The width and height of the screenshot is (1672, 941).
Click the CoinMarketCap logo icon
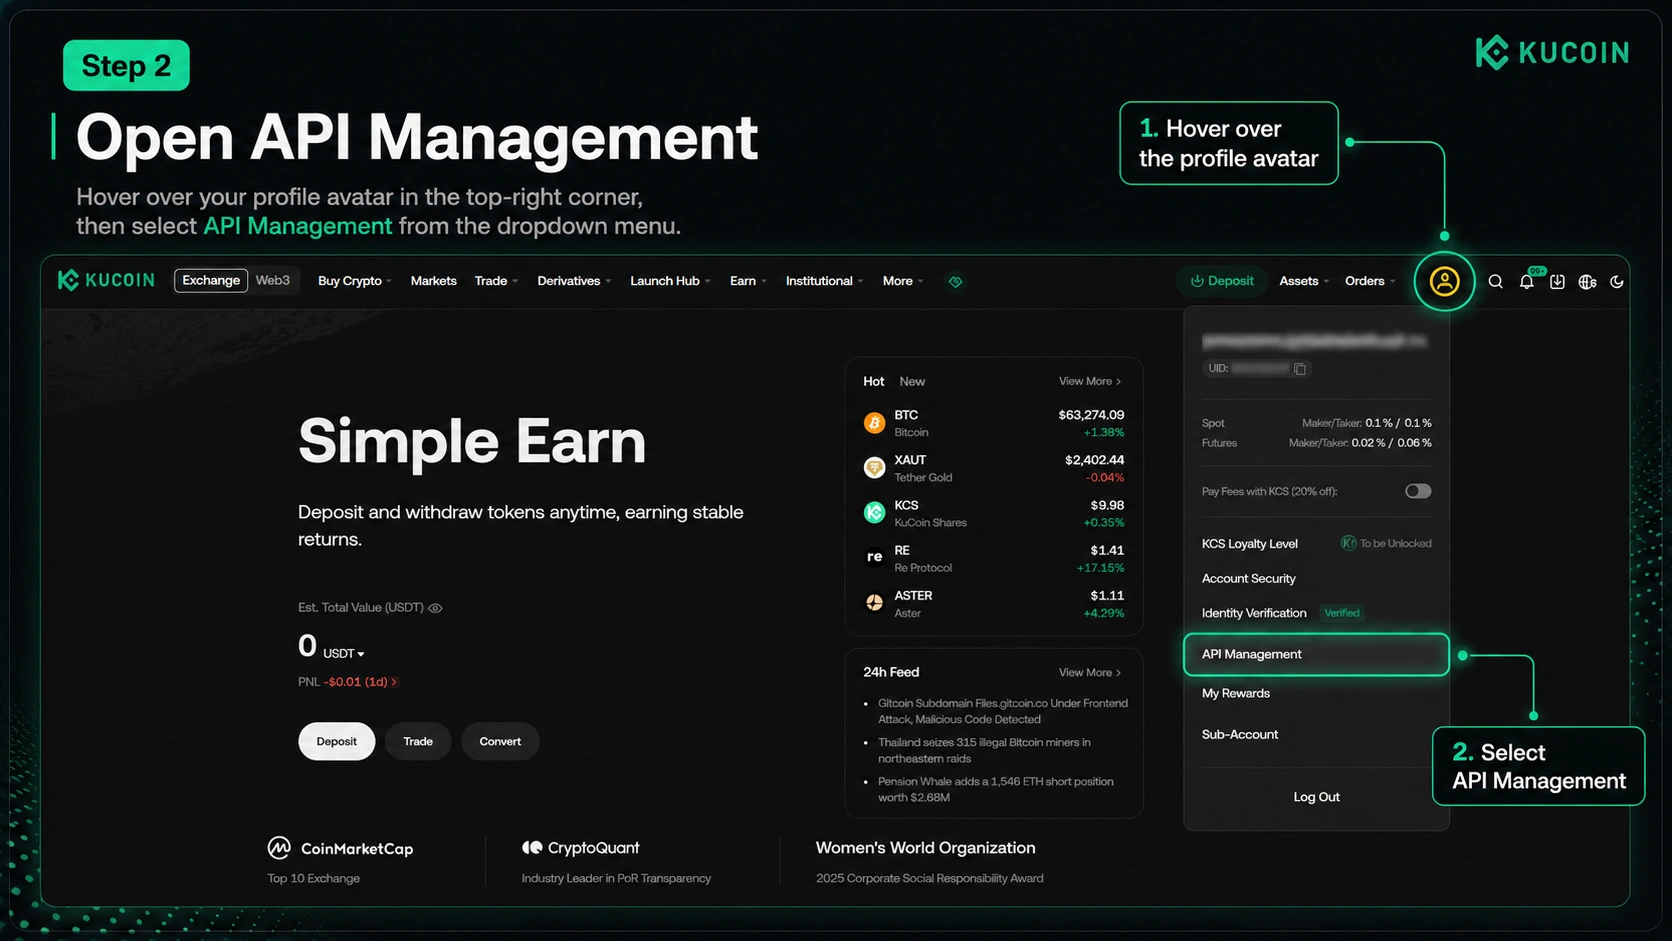click(279, 848)
